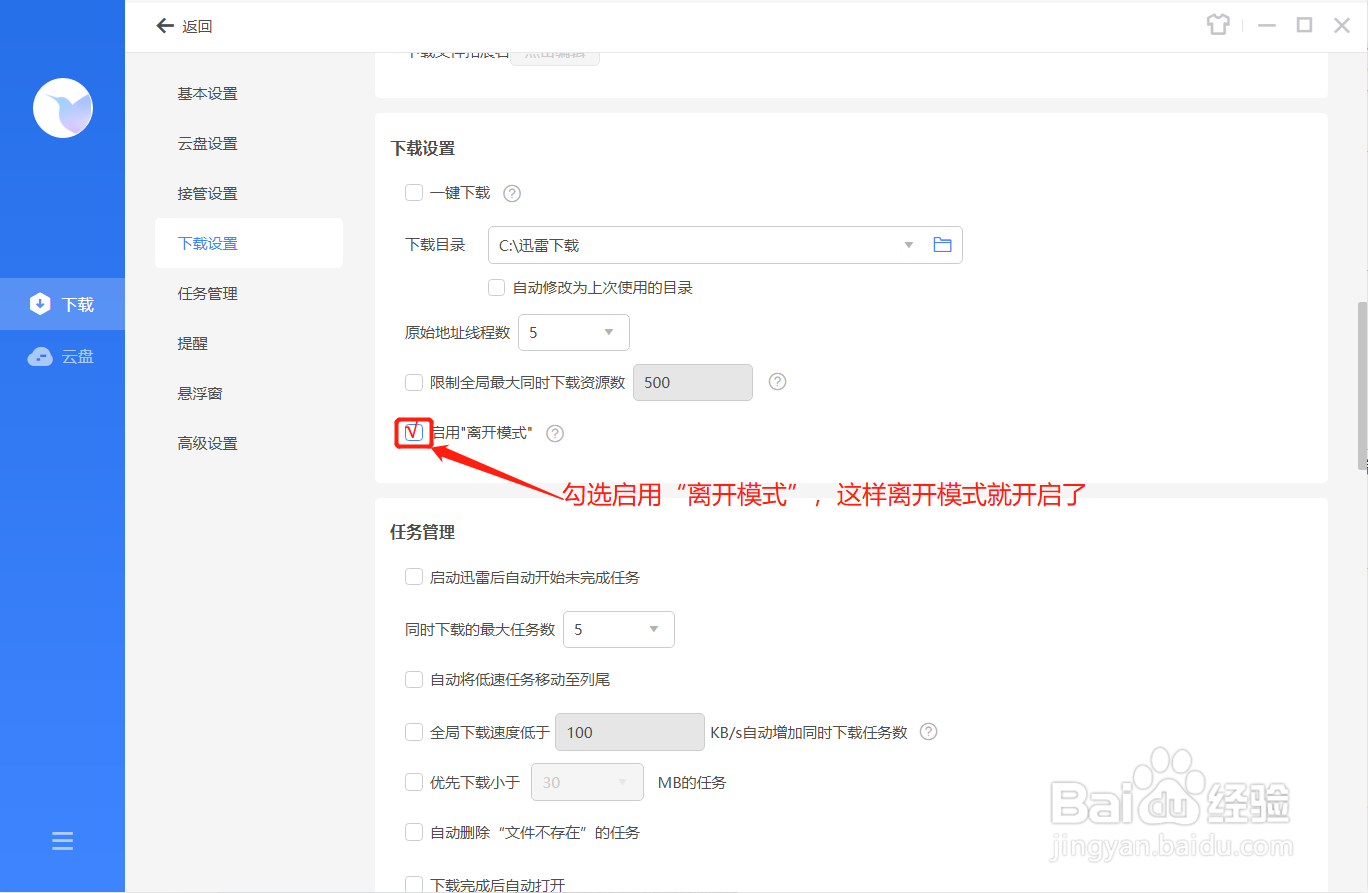Viewport: 1368px width, 893px height.
Task: Click the 返回 back button
Action: [184, 25]
